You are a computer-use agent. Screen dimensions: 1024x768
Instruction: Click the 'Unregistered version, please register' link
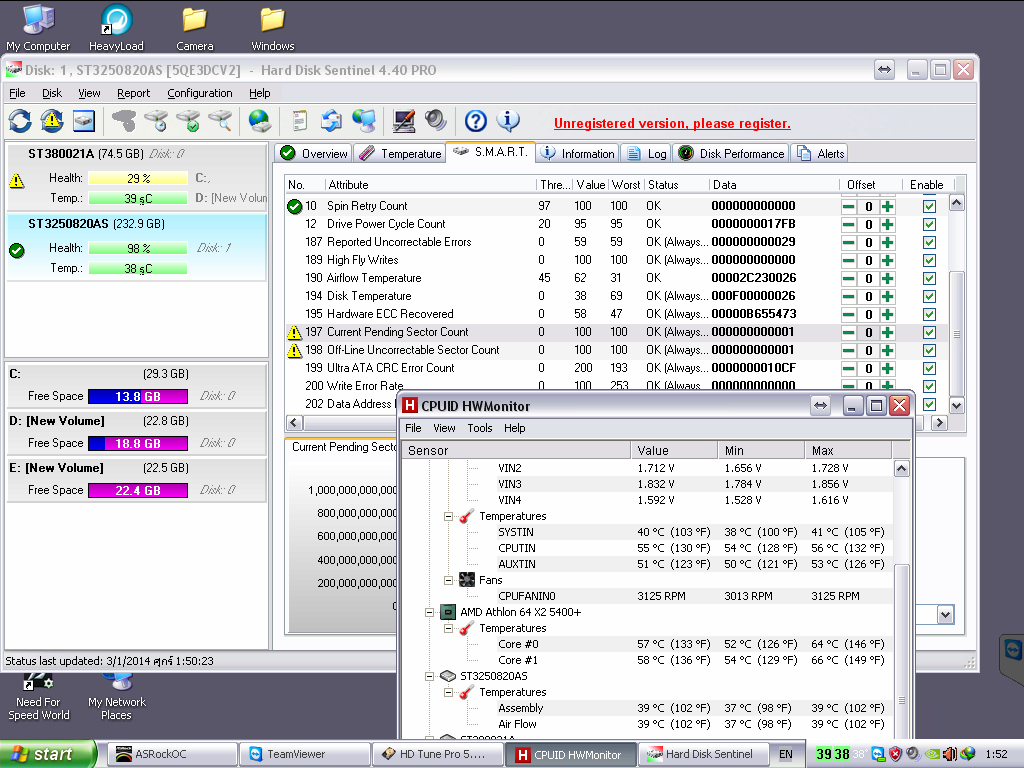(672, 124)
